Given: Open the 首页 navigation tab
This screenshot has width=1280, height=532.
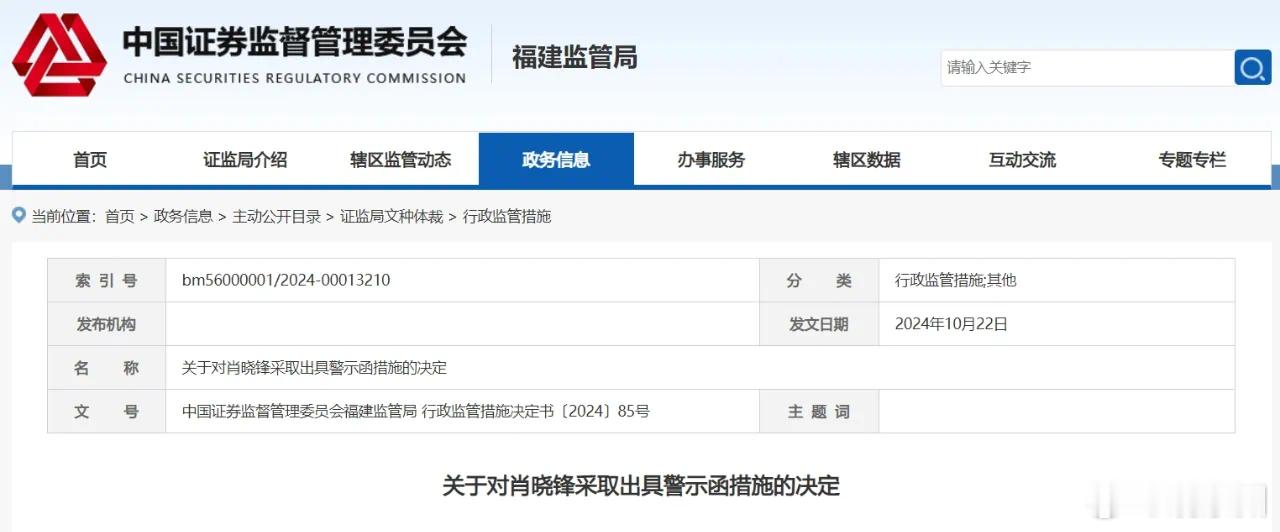Looking at the screenshot, I should pos(90,160).
